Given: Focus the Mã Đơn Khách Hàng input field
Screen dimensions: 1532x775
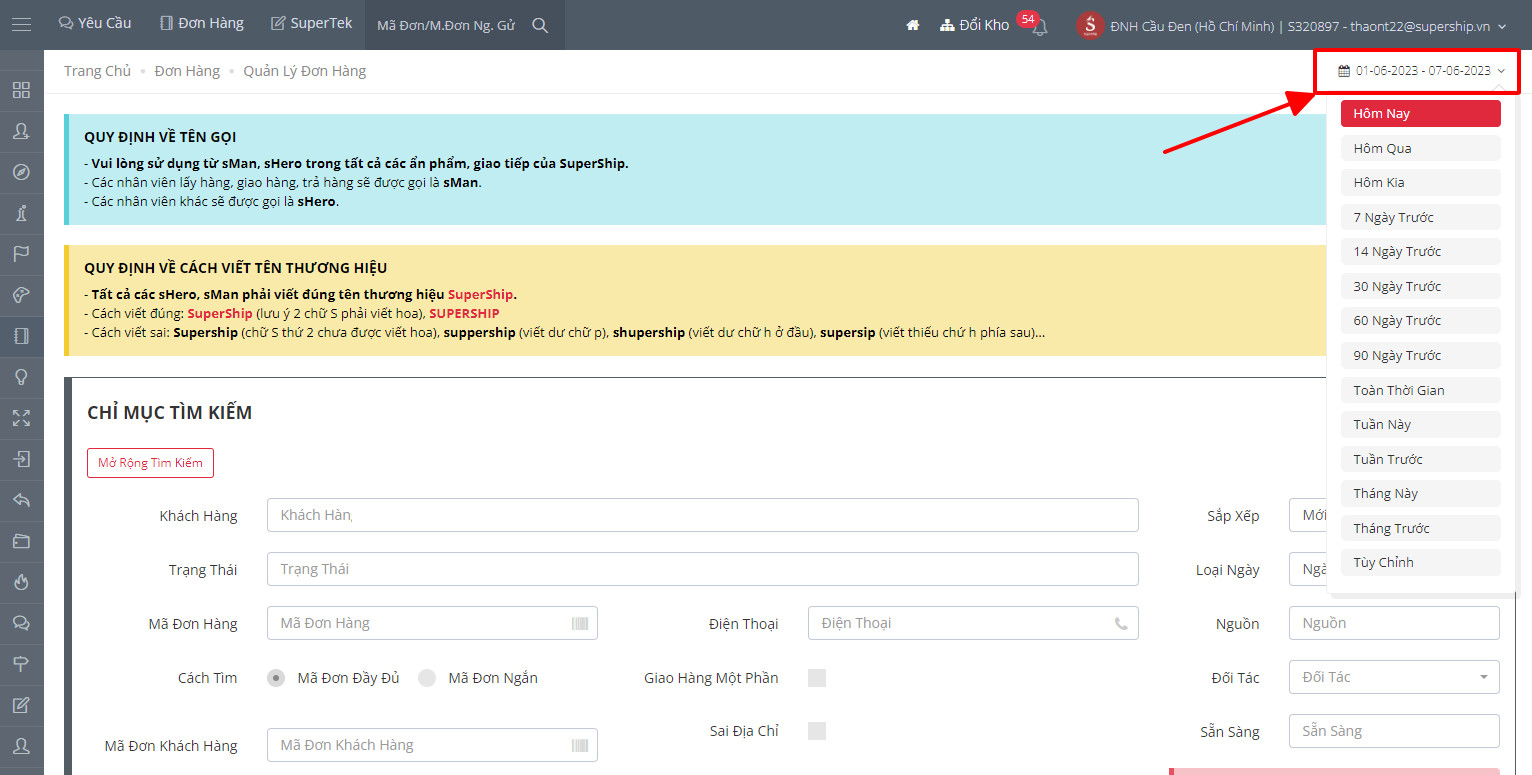Looking at the screenshot, I should (432, 745).
